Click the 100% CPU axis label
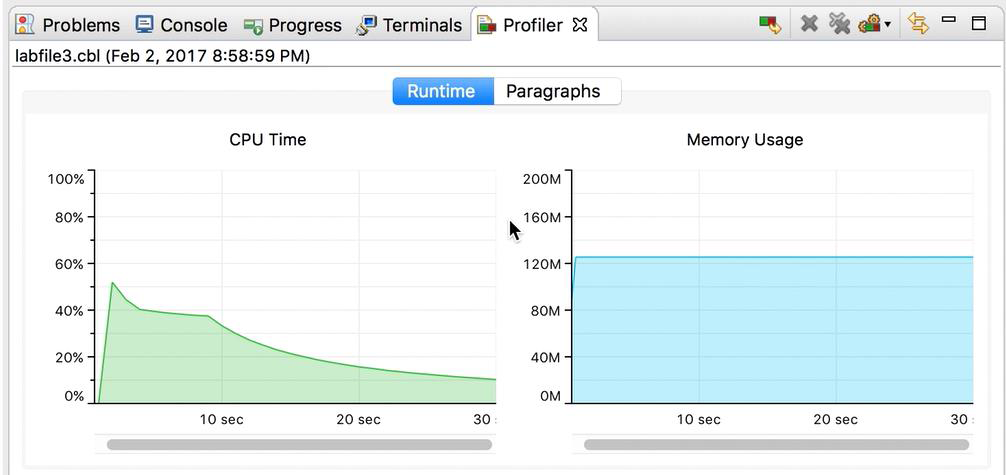The width and height of the screenshot is (1006, 475). 65,179
